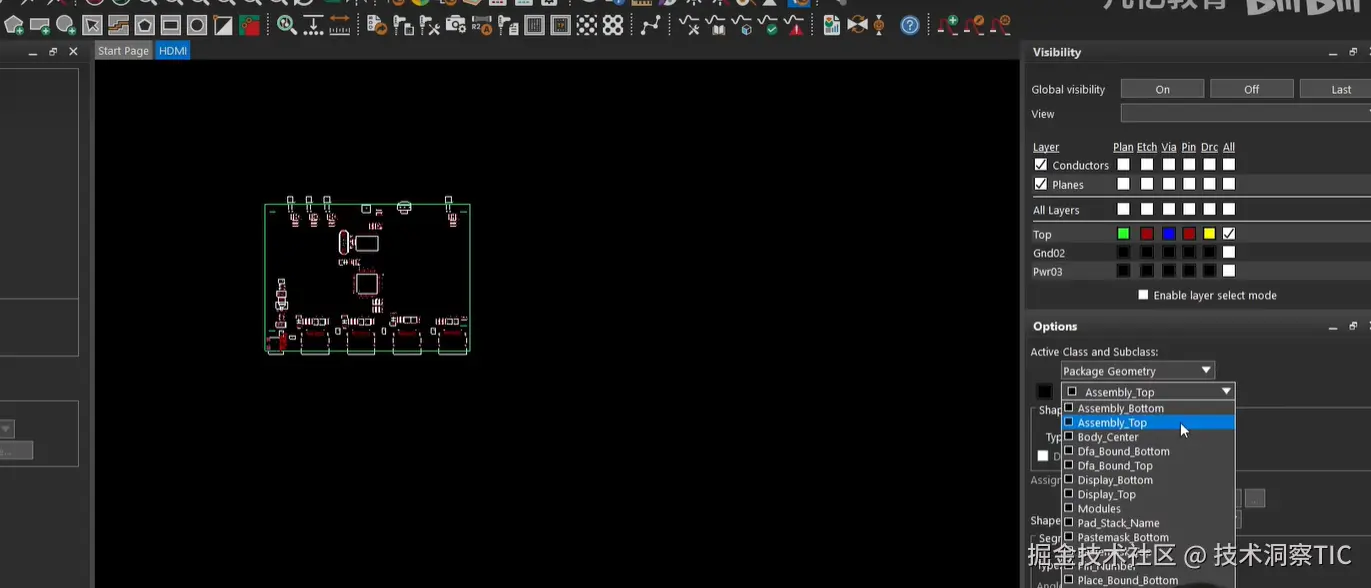This screenshot has width=1371, height=588.
Task: Click the downward arrow with dots icon
Action: (x=313, y=25)
